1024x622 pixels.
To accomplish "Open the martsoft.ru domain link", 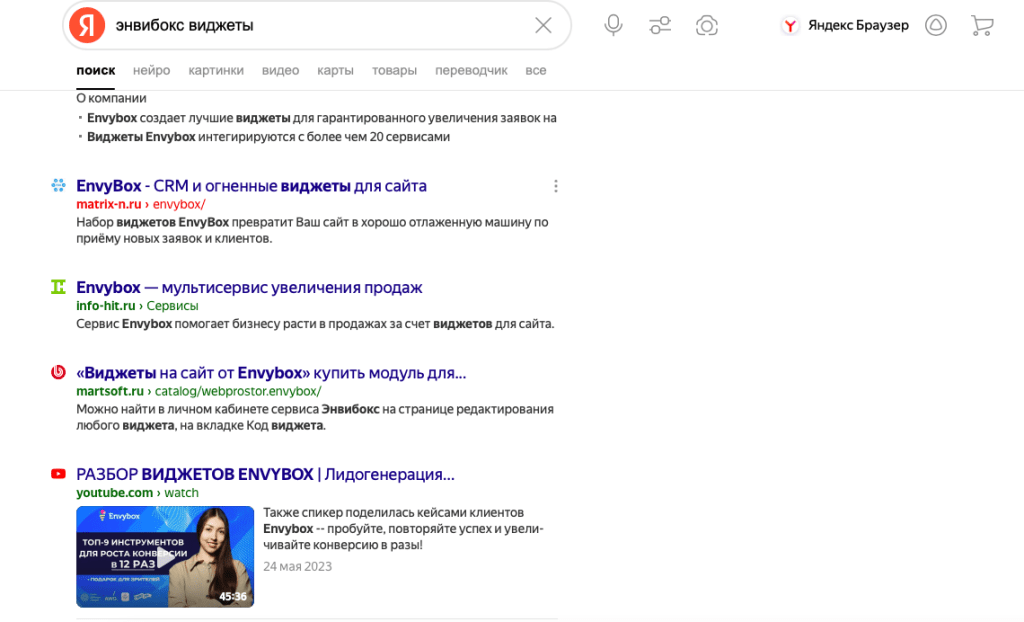I will [x=110, y=391].
